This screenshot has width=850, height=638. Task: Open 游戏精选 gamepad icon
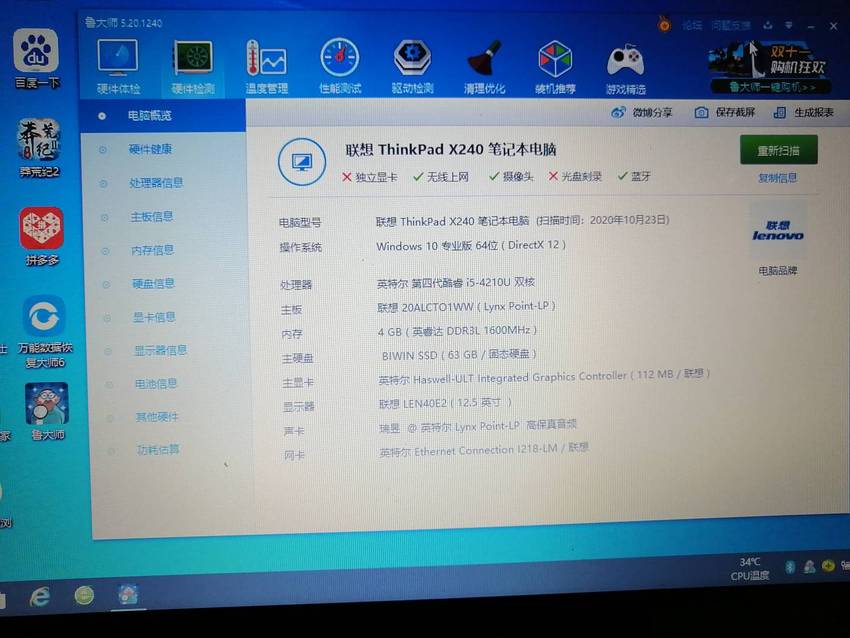click(626, 69)
